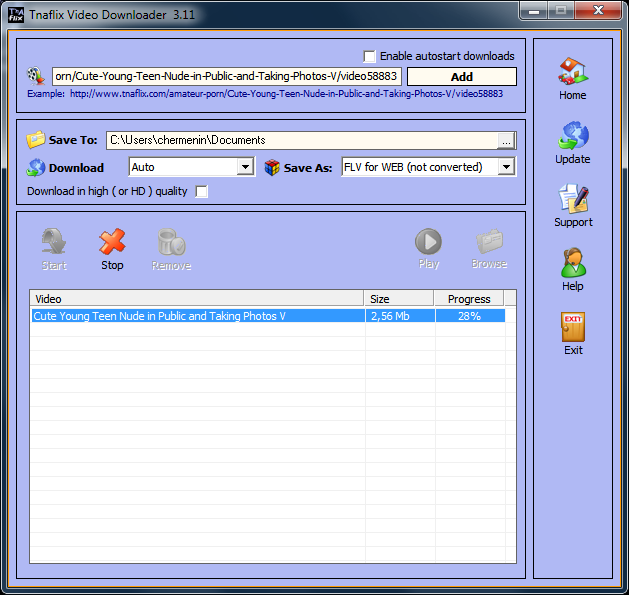Open Help with headset person icon
The width and height of the screenshot is (629, 595).
tap(573, 263)
